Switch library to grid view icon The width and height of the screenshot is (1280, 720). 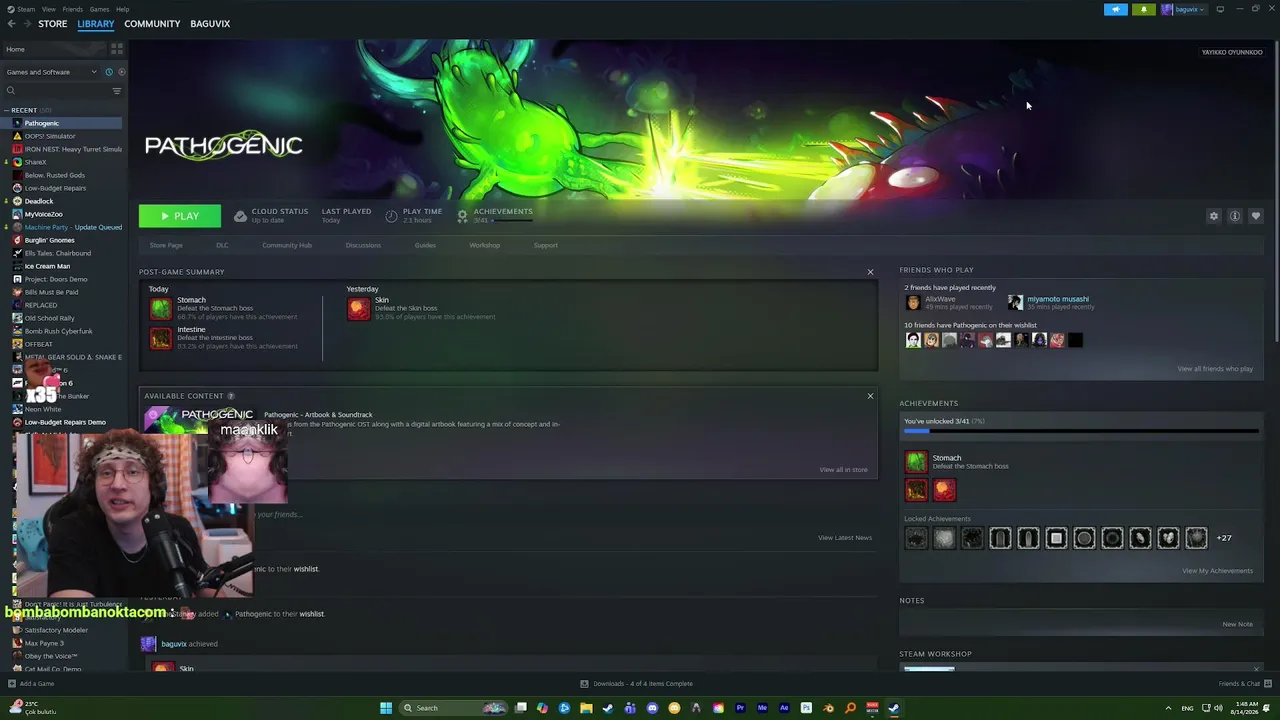pyautogui.click(x=117, y=49)
